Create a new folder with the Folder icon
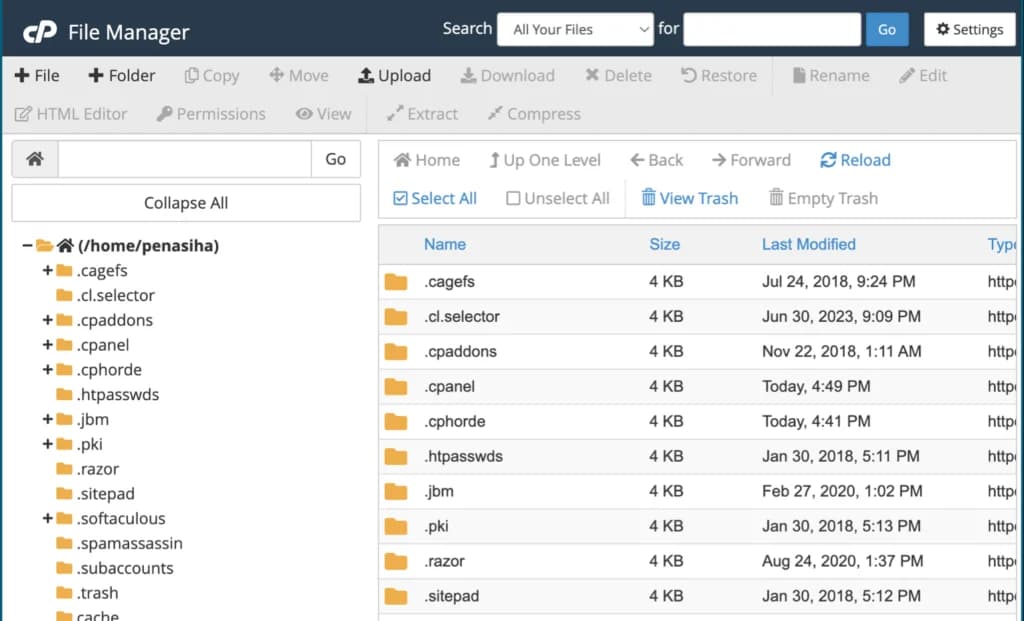This screenshot has width=1024, height=621. tap(121, 75)
